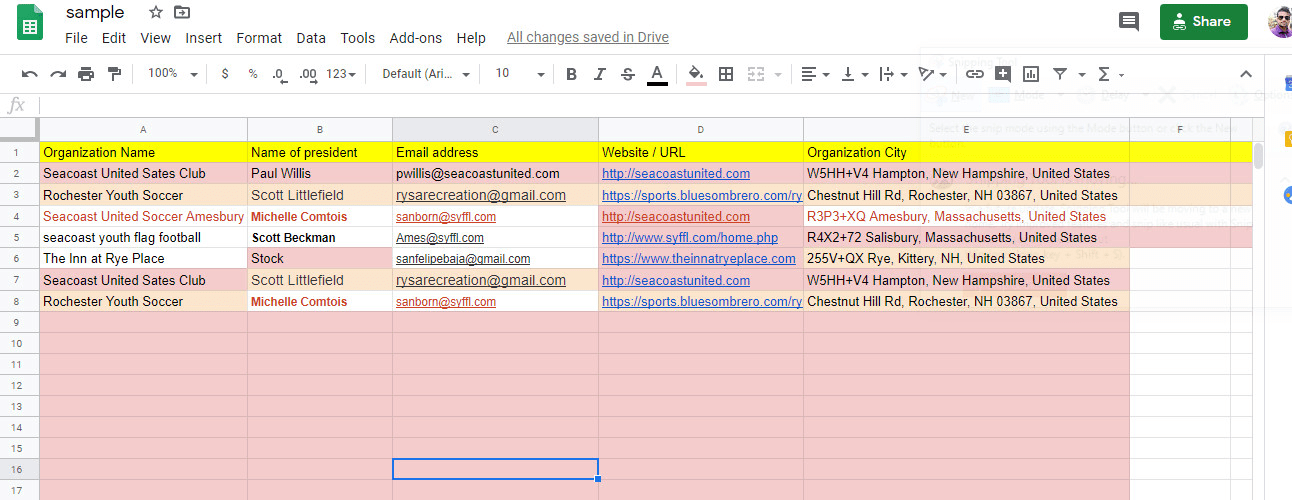Toggle bold formatting

click(x=571, y=74)
